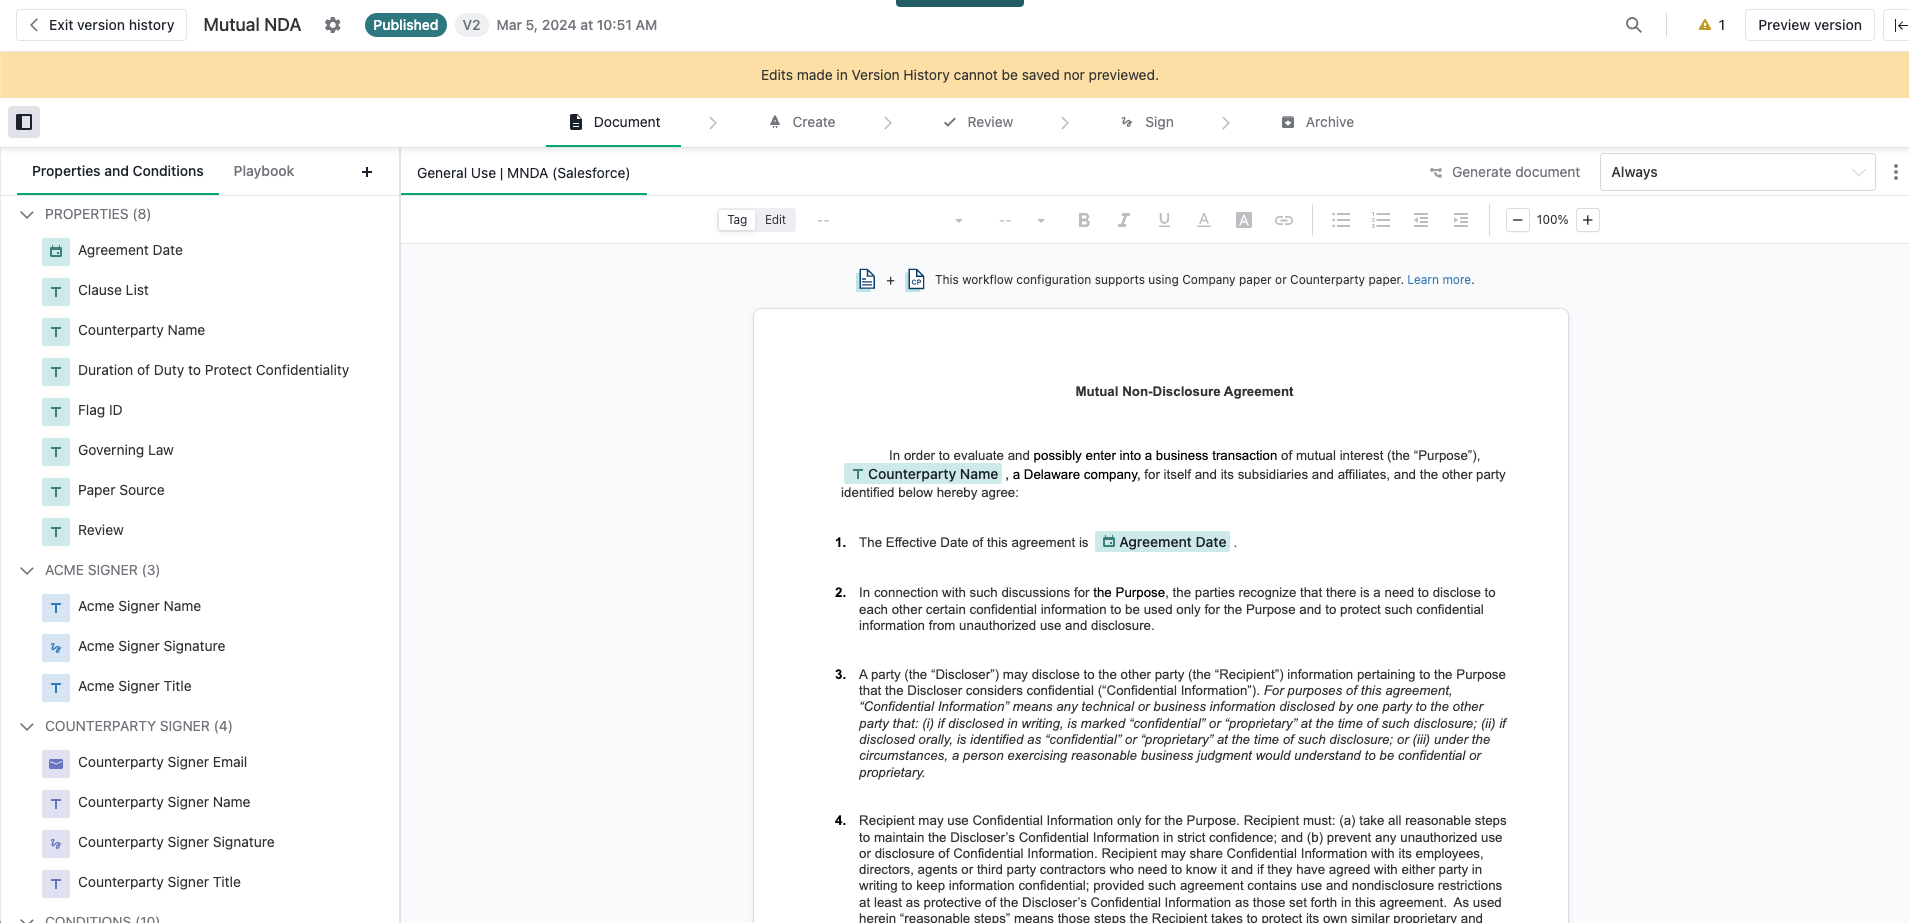Viewport: 1909px width, 923px height.
Task: Open the font style dropdown
Action: (x=890, y=220)
